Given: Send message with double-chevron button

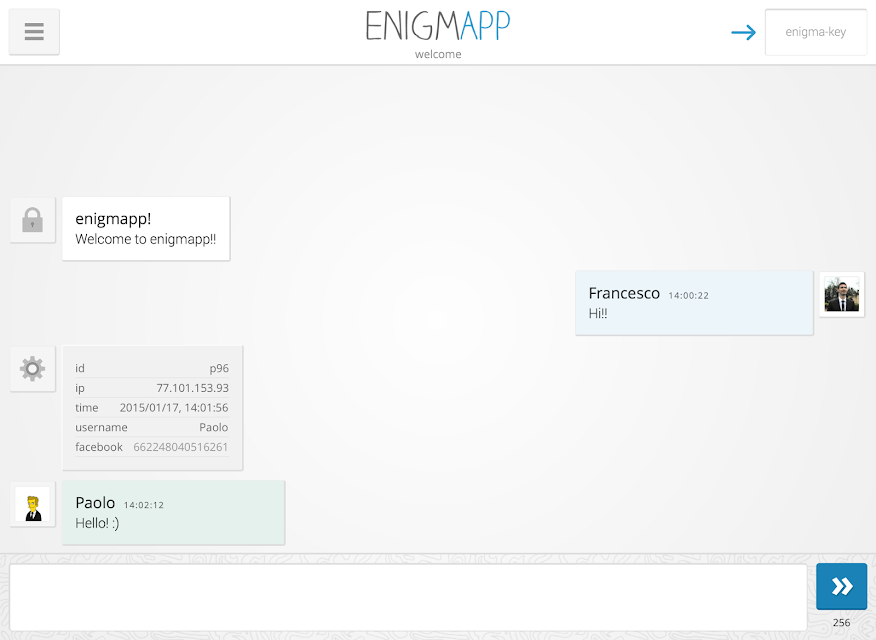Looking at the screenshot, I should (841, 586).
